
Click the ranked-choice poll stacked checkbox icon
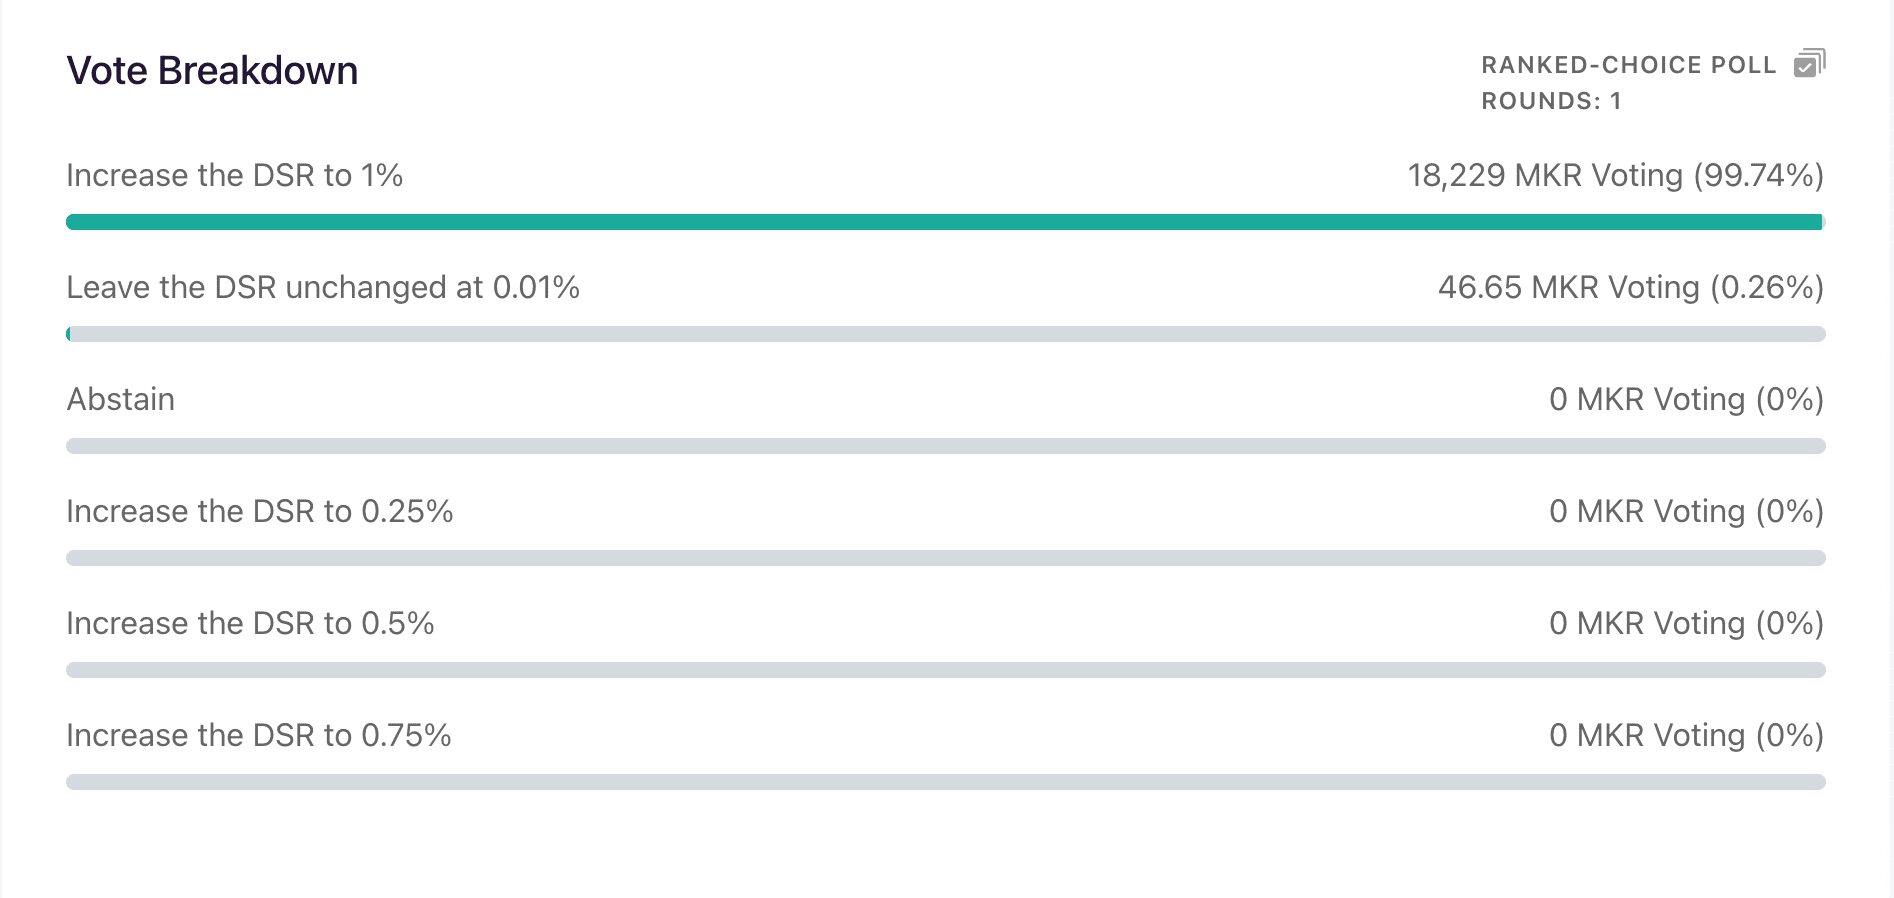pos(1809,63)
